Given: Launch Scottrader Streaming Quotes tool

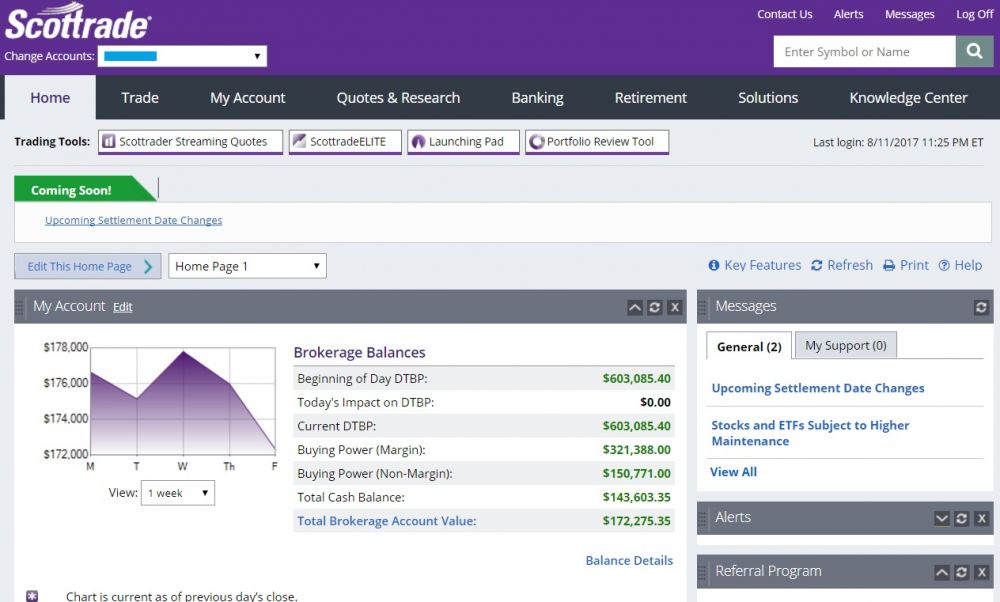Looking at the screenshot, I should (x=190, y=142).
